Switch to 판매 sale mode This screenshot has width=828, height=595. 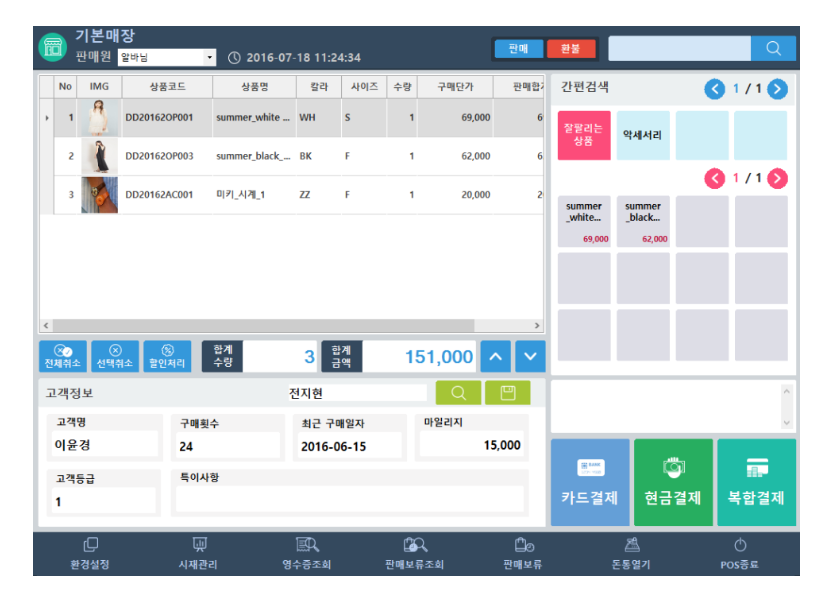click(x=518, y=48)
